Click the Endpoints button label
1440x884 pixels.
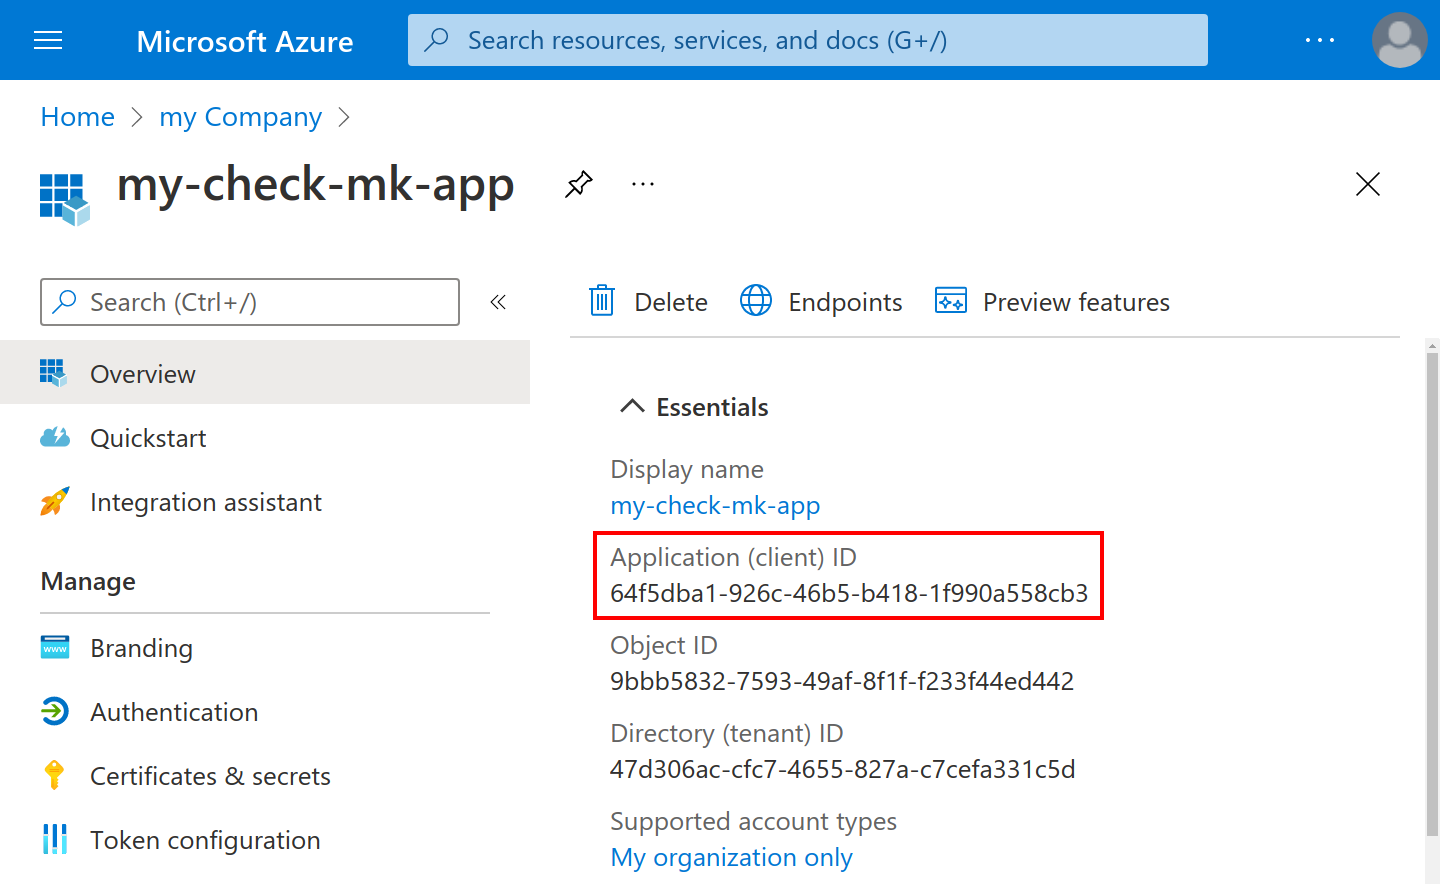845,302
